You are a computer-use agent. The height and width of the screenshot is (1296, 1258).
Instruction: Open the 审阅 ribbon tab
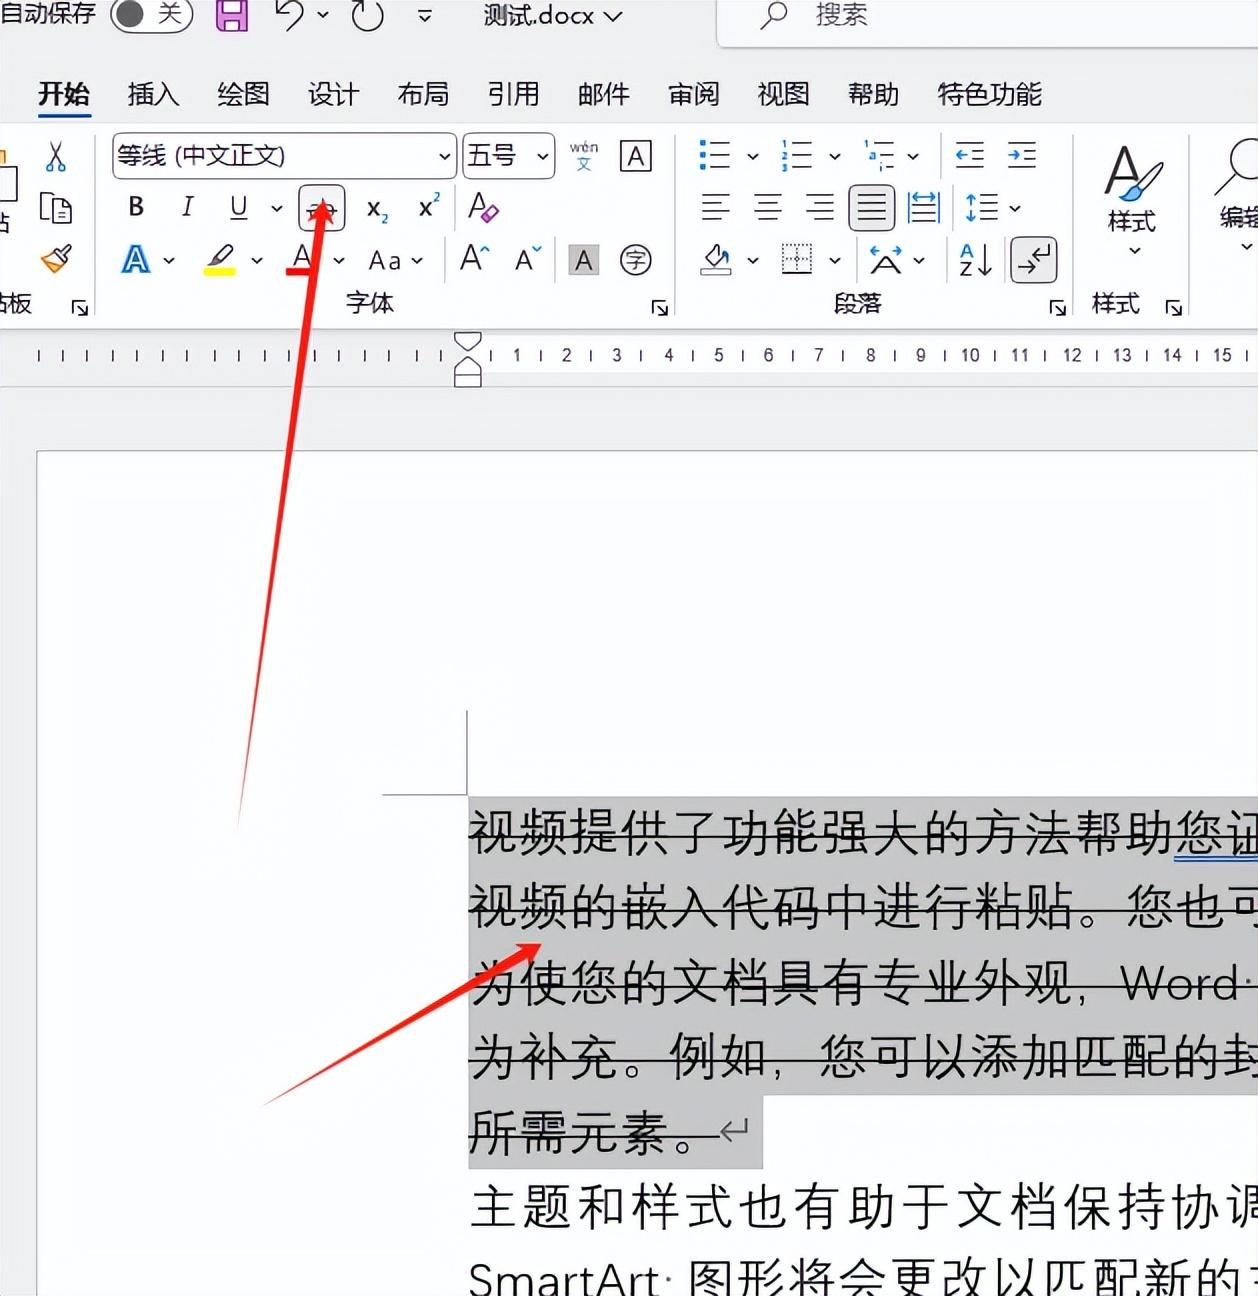(693, 94)
